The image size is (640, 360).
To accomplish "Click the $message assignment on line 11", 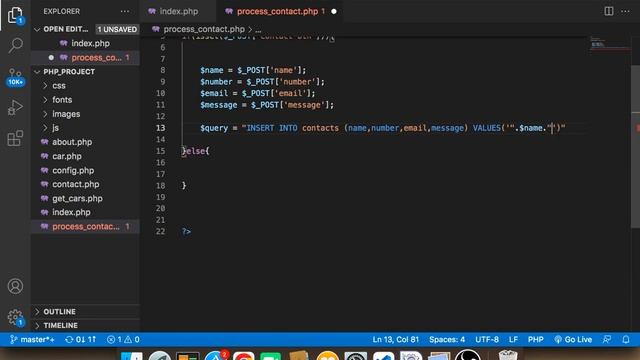I will click(x=267, y=105).
